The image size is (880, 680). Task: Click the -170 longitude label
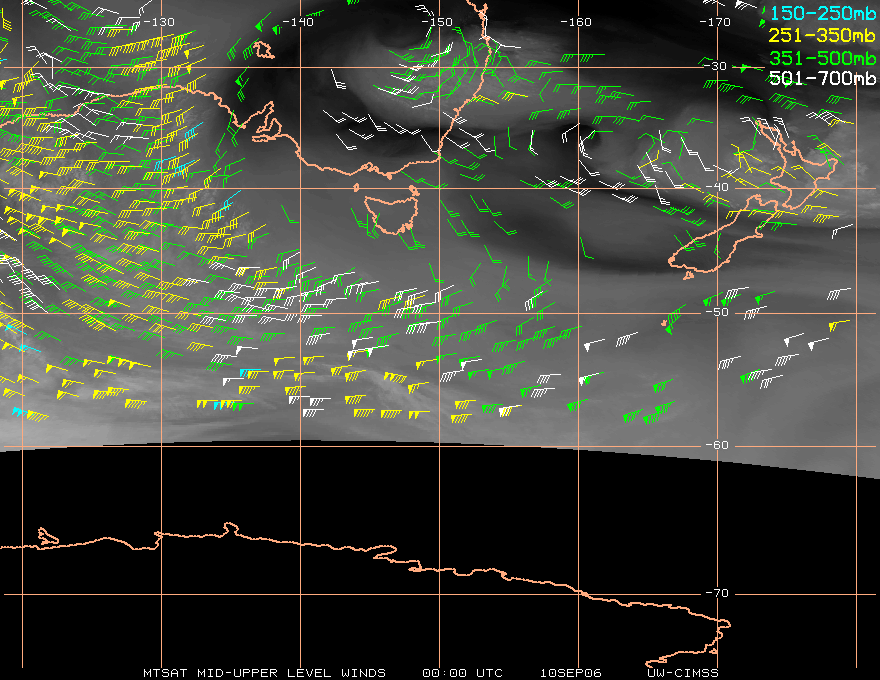pyautogui.click(x=716, y=22)
